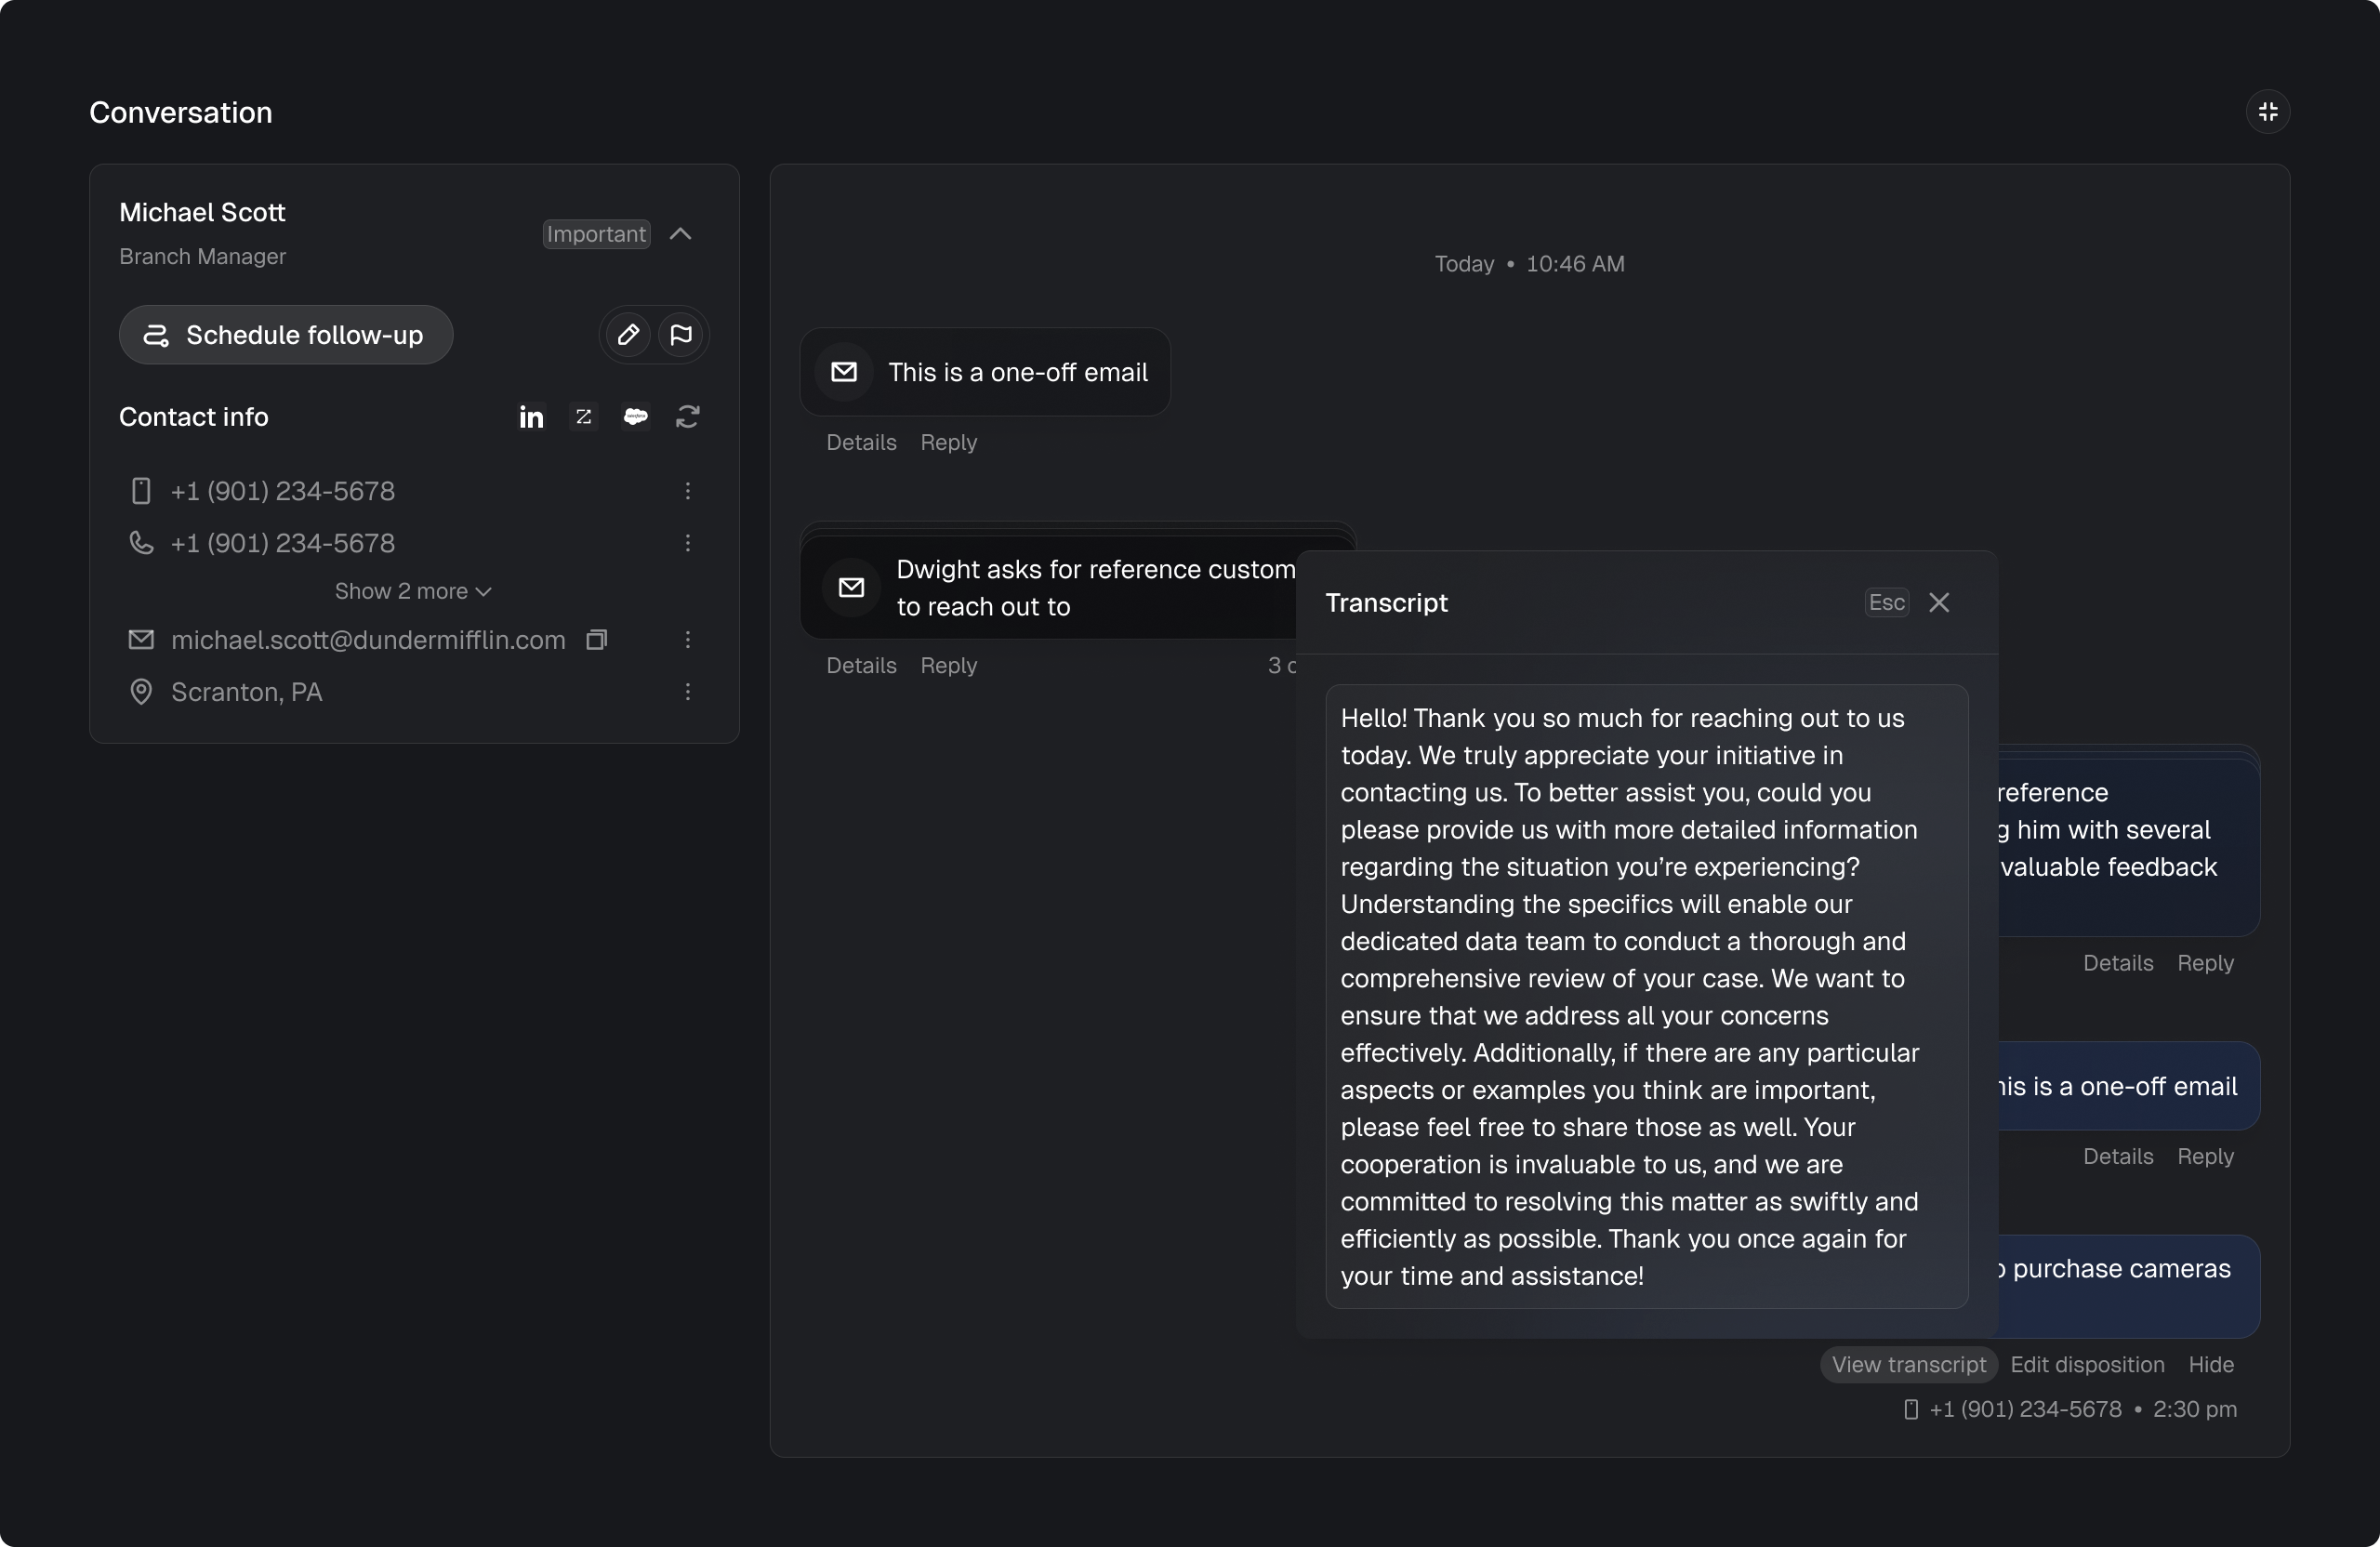This screenshot has height=1547, width=2380.
Task: Refresh contact info with sync icon
Action: pyautogui.click(x=688, y=417)
